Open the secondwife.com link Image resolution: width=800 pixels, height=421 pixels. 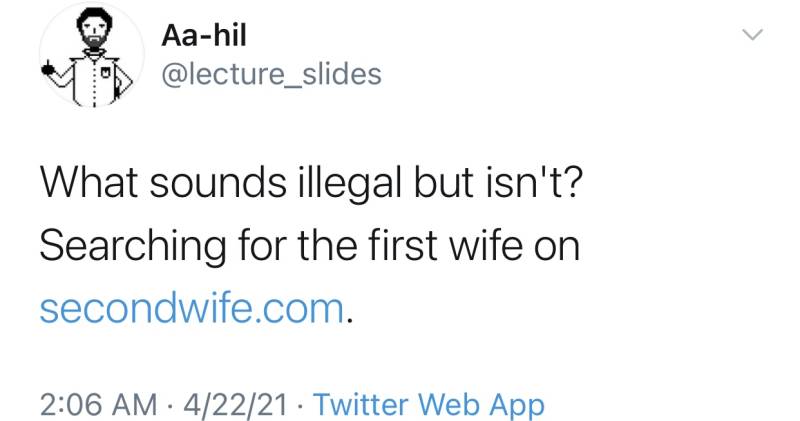(194, 310)
